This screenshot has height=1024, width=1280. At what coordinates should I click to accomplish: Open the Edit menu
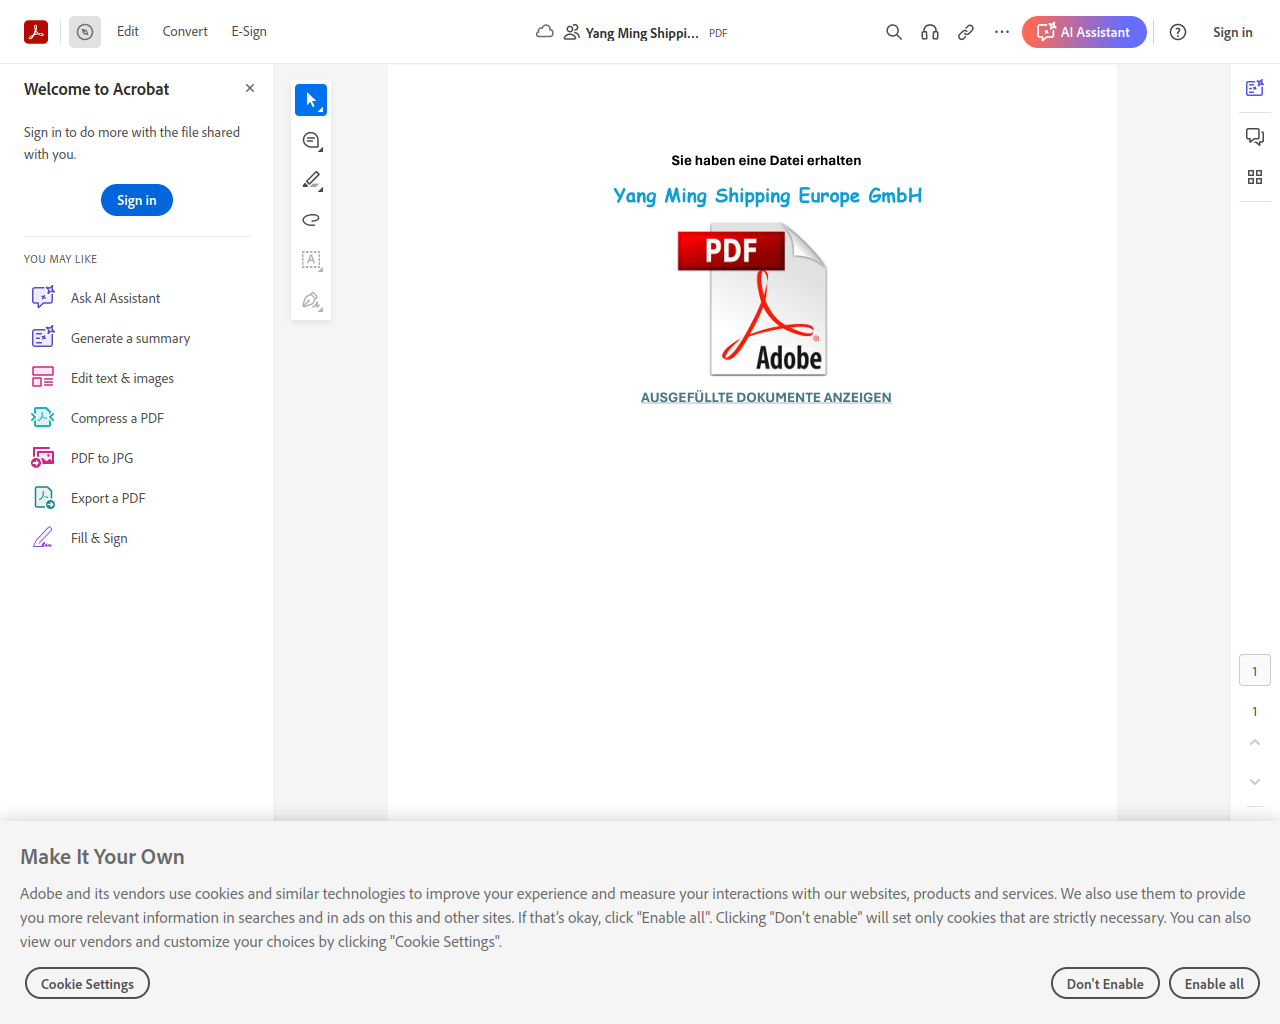click(128, 32)
